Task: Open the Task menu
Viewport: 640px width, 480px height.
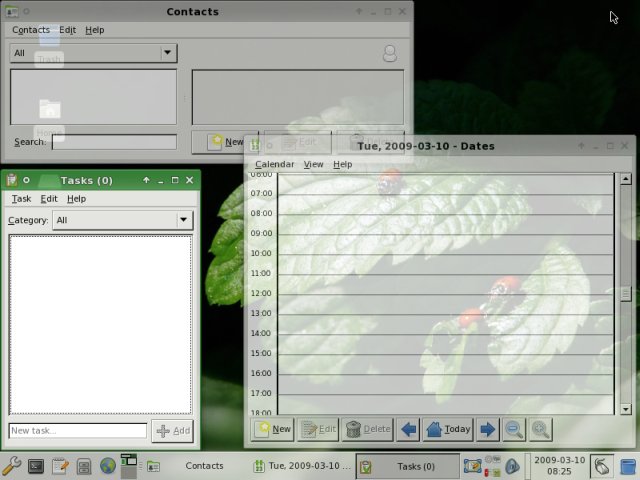Action: click(21, 198)
